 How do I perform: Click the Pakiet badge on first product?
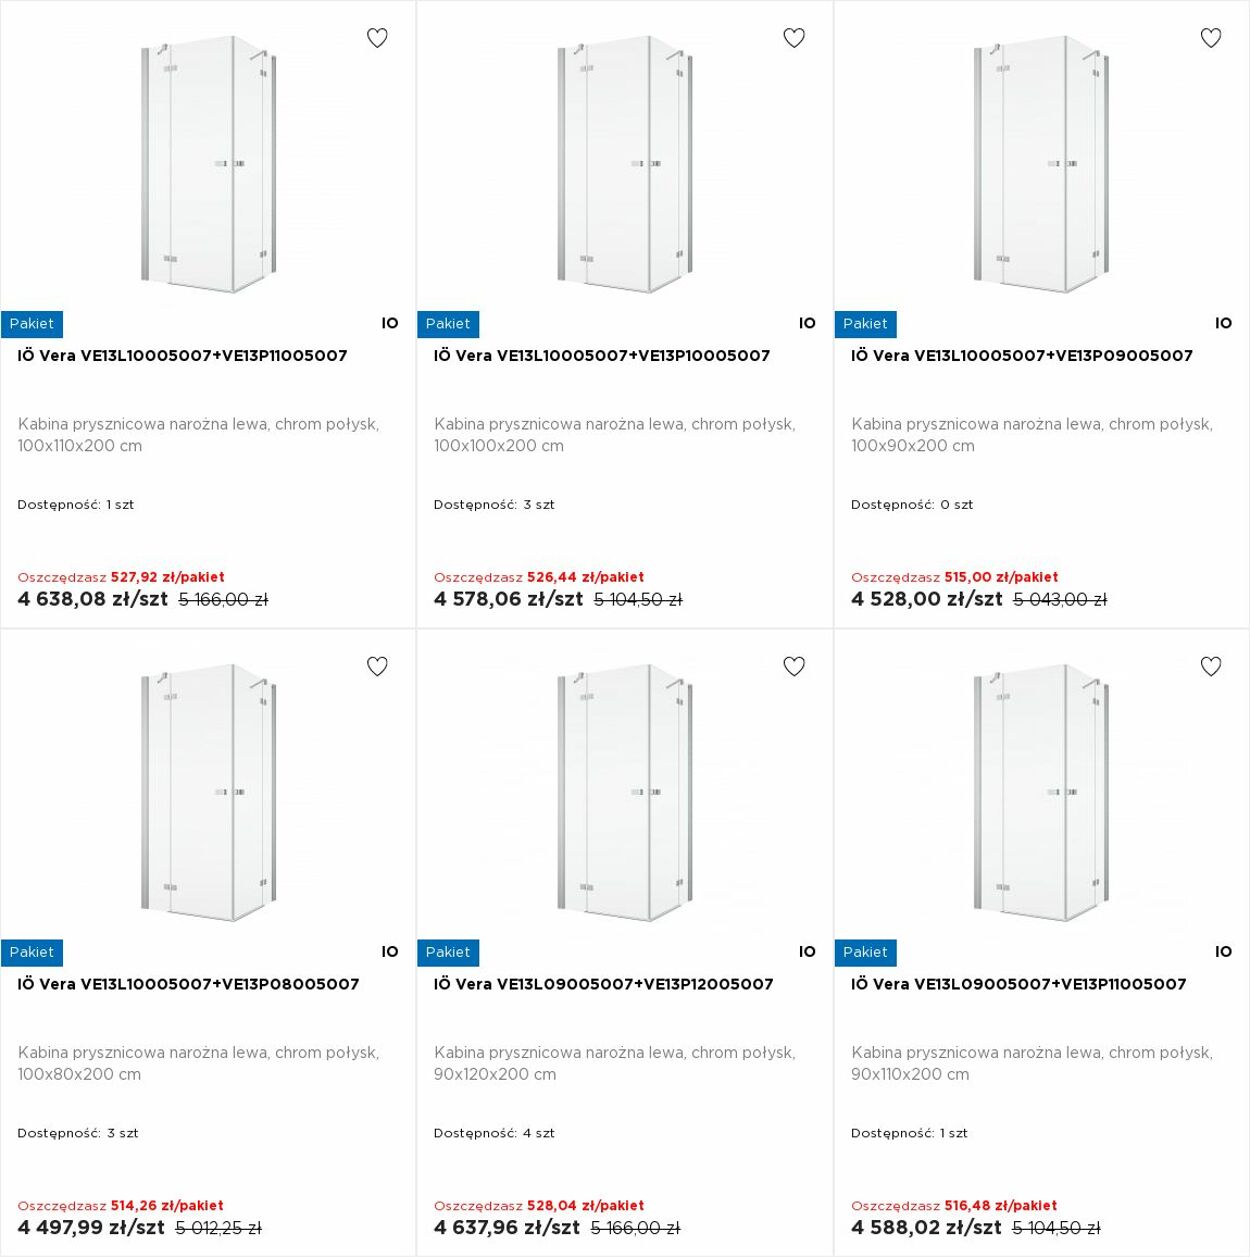[x=32, y=324]
